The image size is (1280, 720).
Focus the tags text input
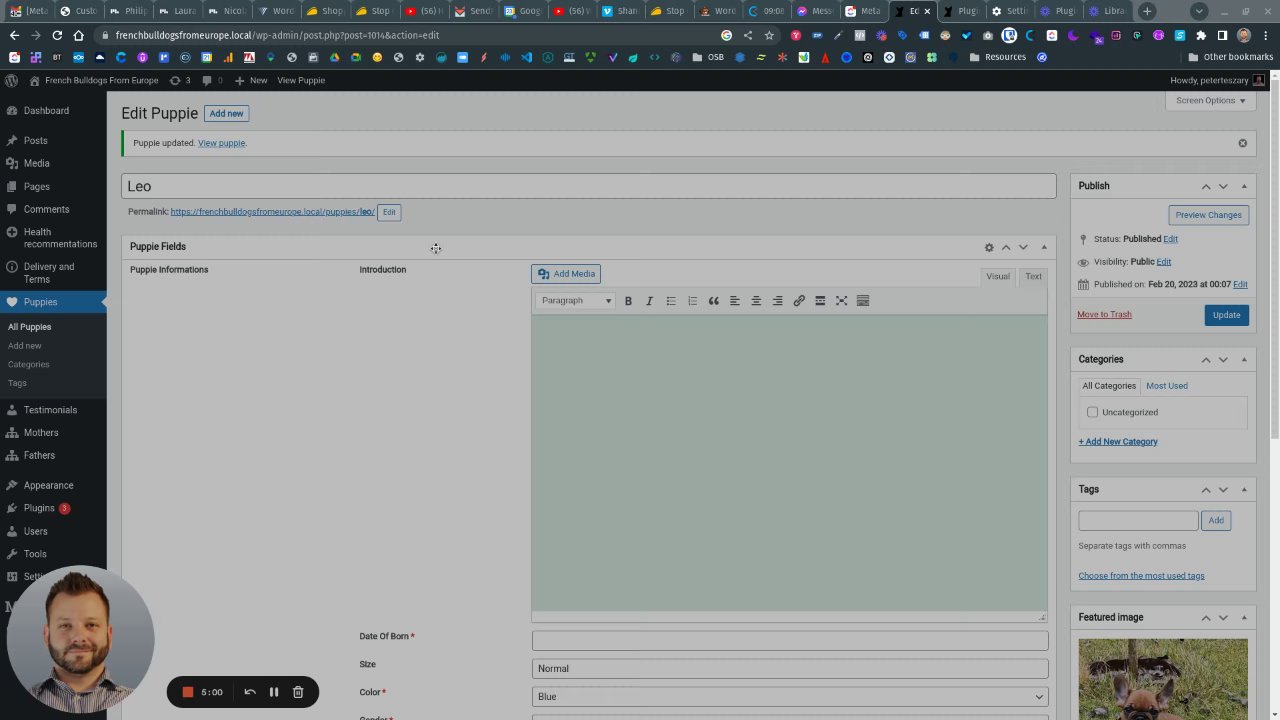(x=1138, y=521)
